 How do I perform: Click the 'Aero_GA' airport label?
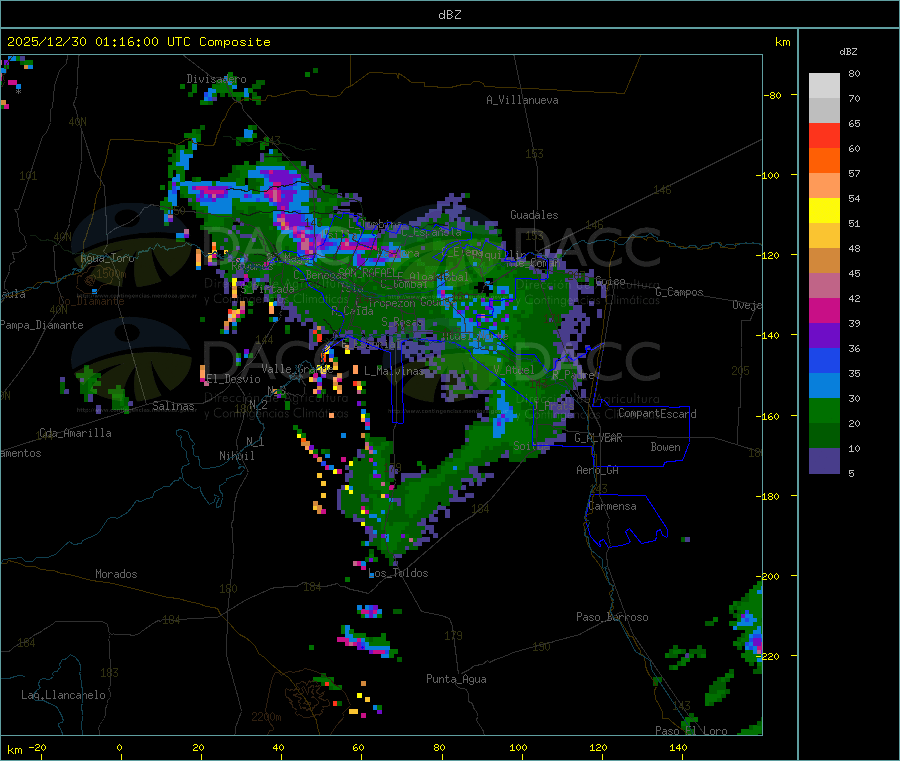[x=598, y=470]
